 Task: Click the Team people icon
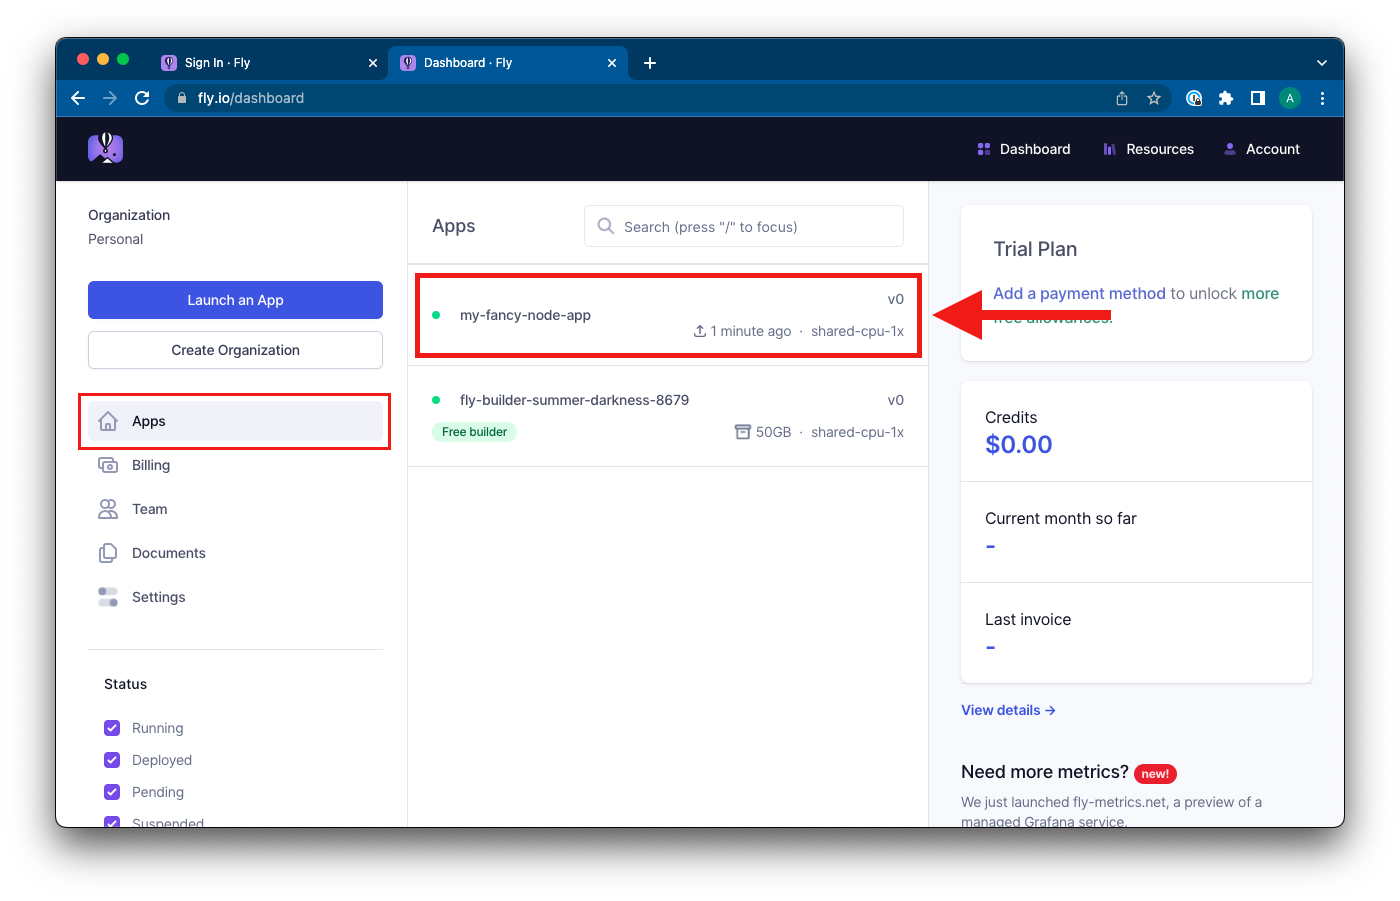[x=108, y=509]
